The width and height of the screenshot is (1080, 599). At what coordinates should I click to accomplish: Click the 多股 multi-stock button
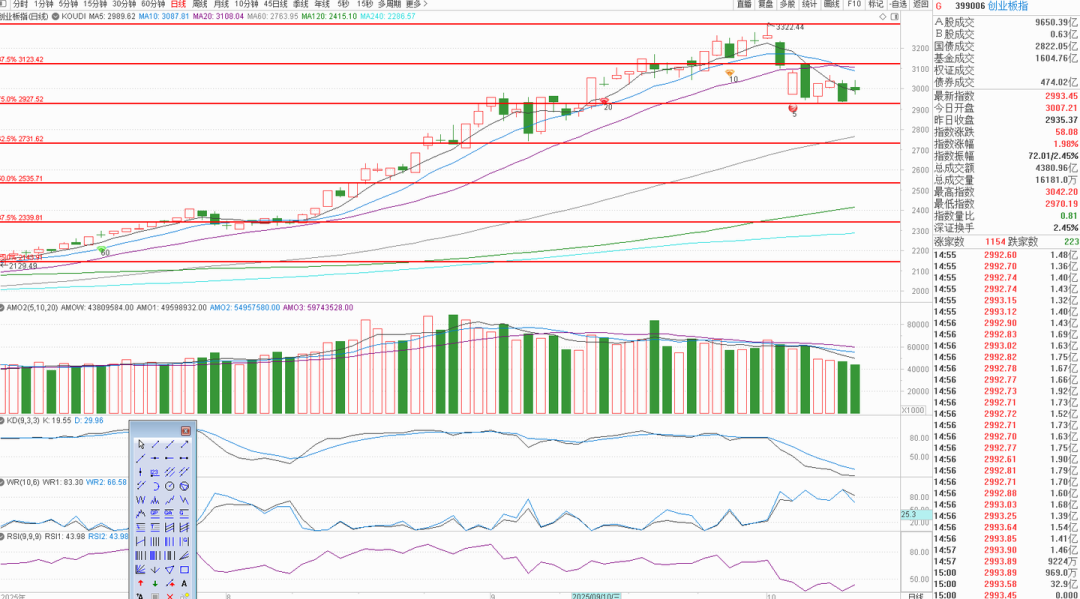click(x=787, y=4)
